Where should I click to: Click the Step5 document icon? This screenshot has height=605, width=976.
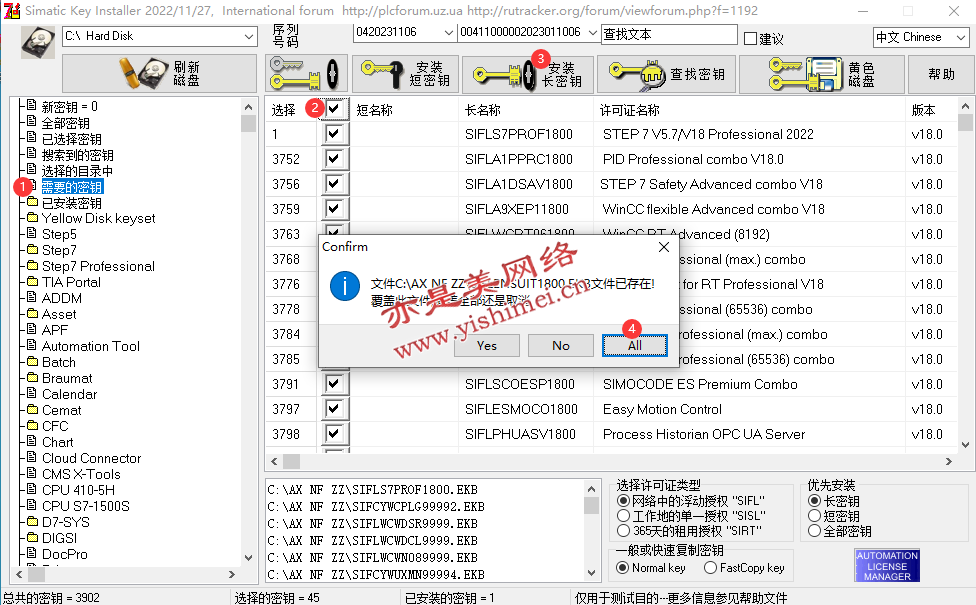click(32, 233)
